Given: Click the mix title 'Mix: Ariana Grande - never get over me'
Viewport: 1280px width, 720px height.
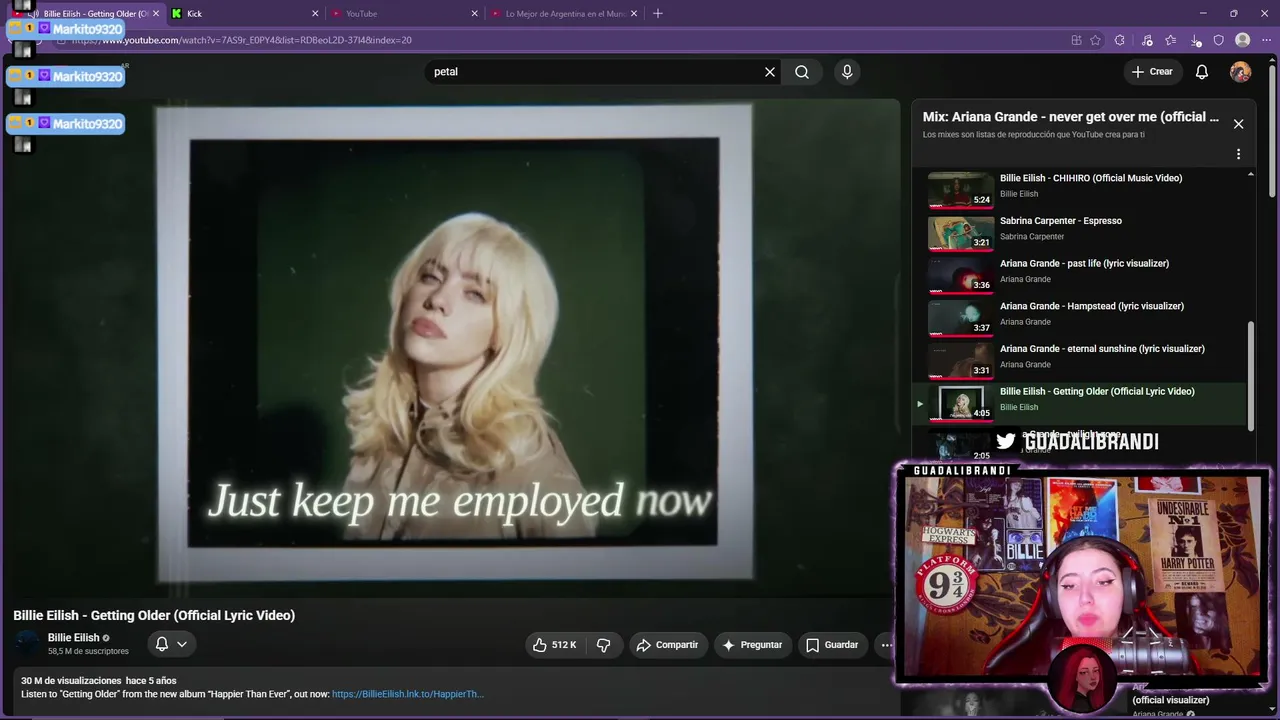Looking at the screenshot, I should click(1071, 117).
